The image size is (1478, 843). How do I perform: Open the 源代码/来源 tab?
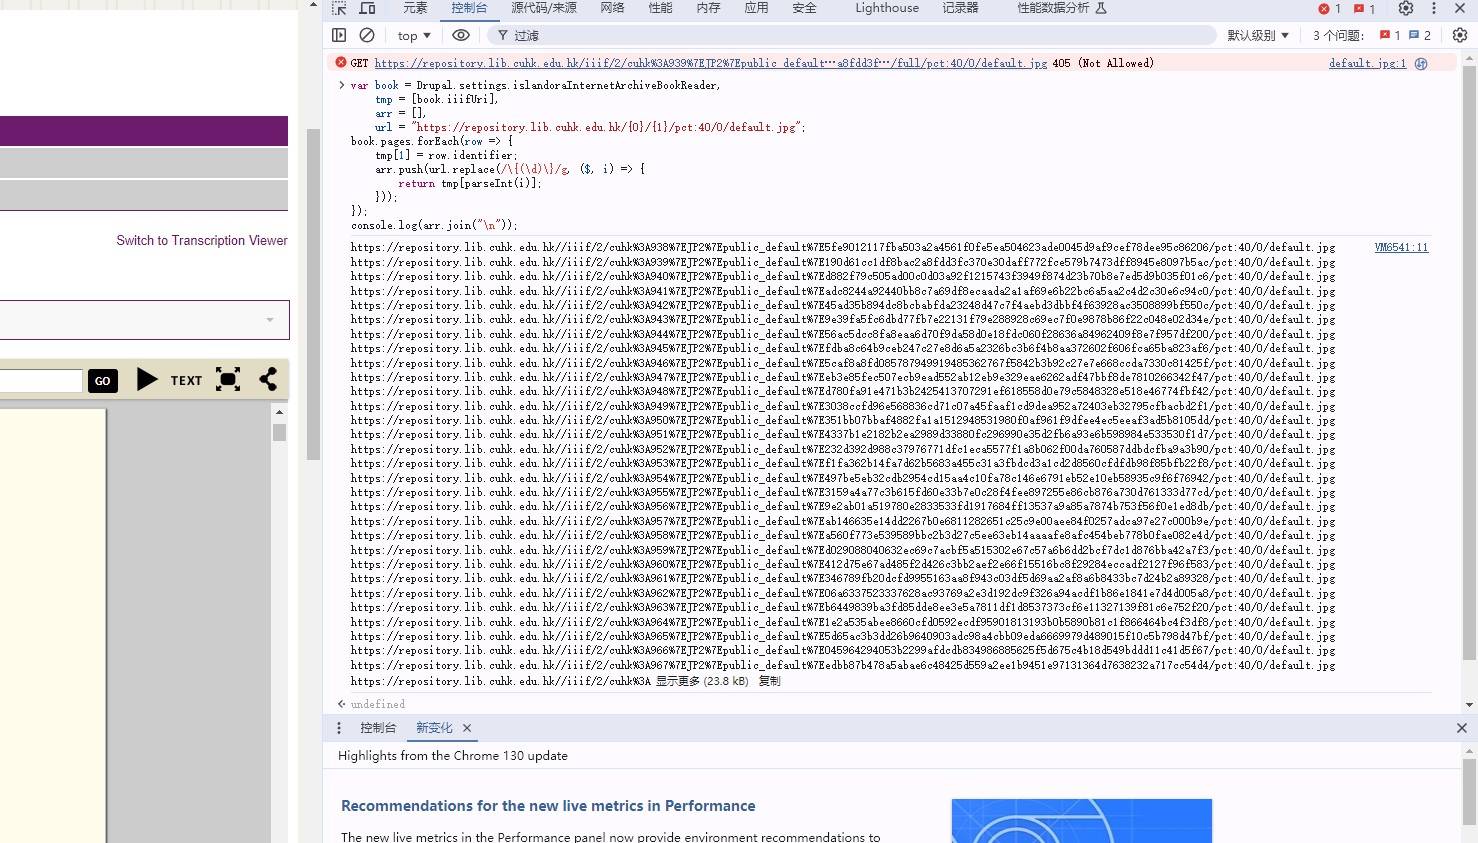[544, 8]
